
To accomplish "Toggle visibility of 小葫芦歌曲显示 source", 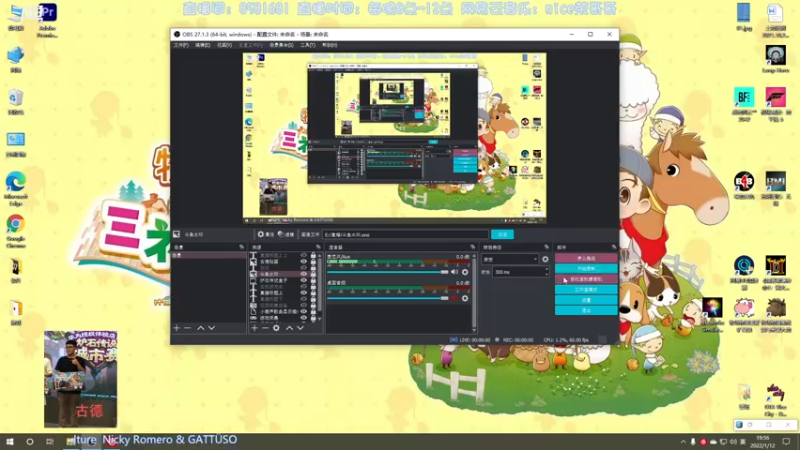I will (304, 311).
